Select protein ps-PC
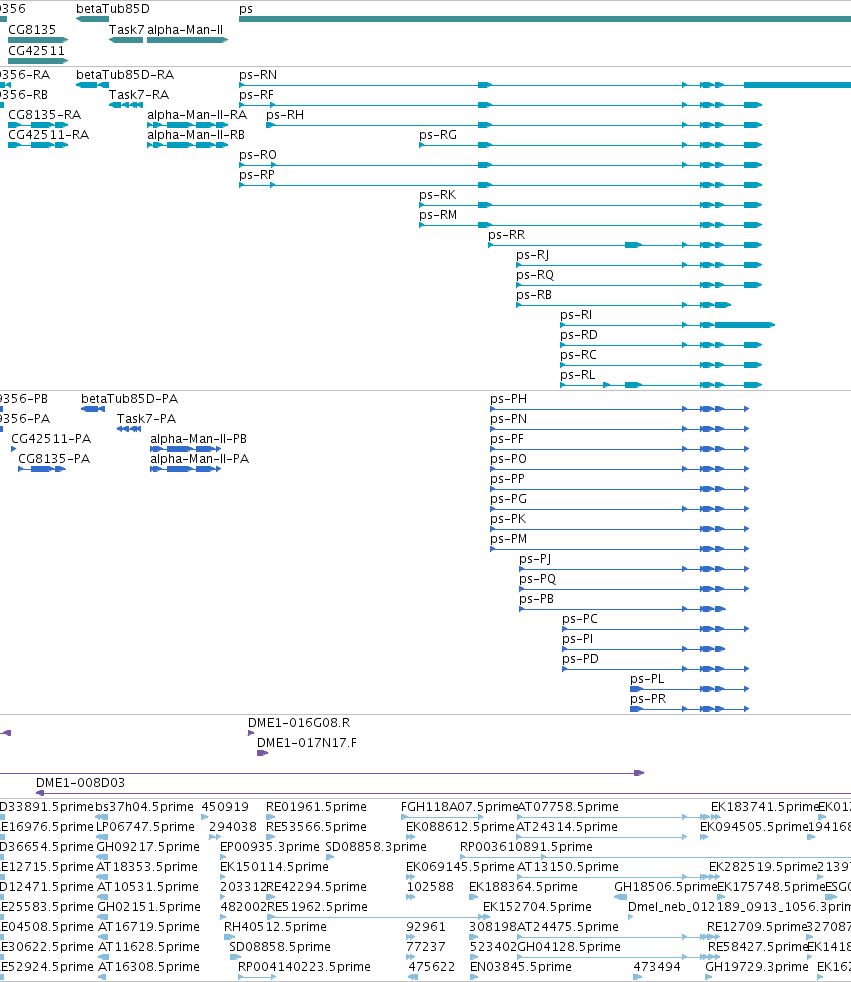 [580, 619]
